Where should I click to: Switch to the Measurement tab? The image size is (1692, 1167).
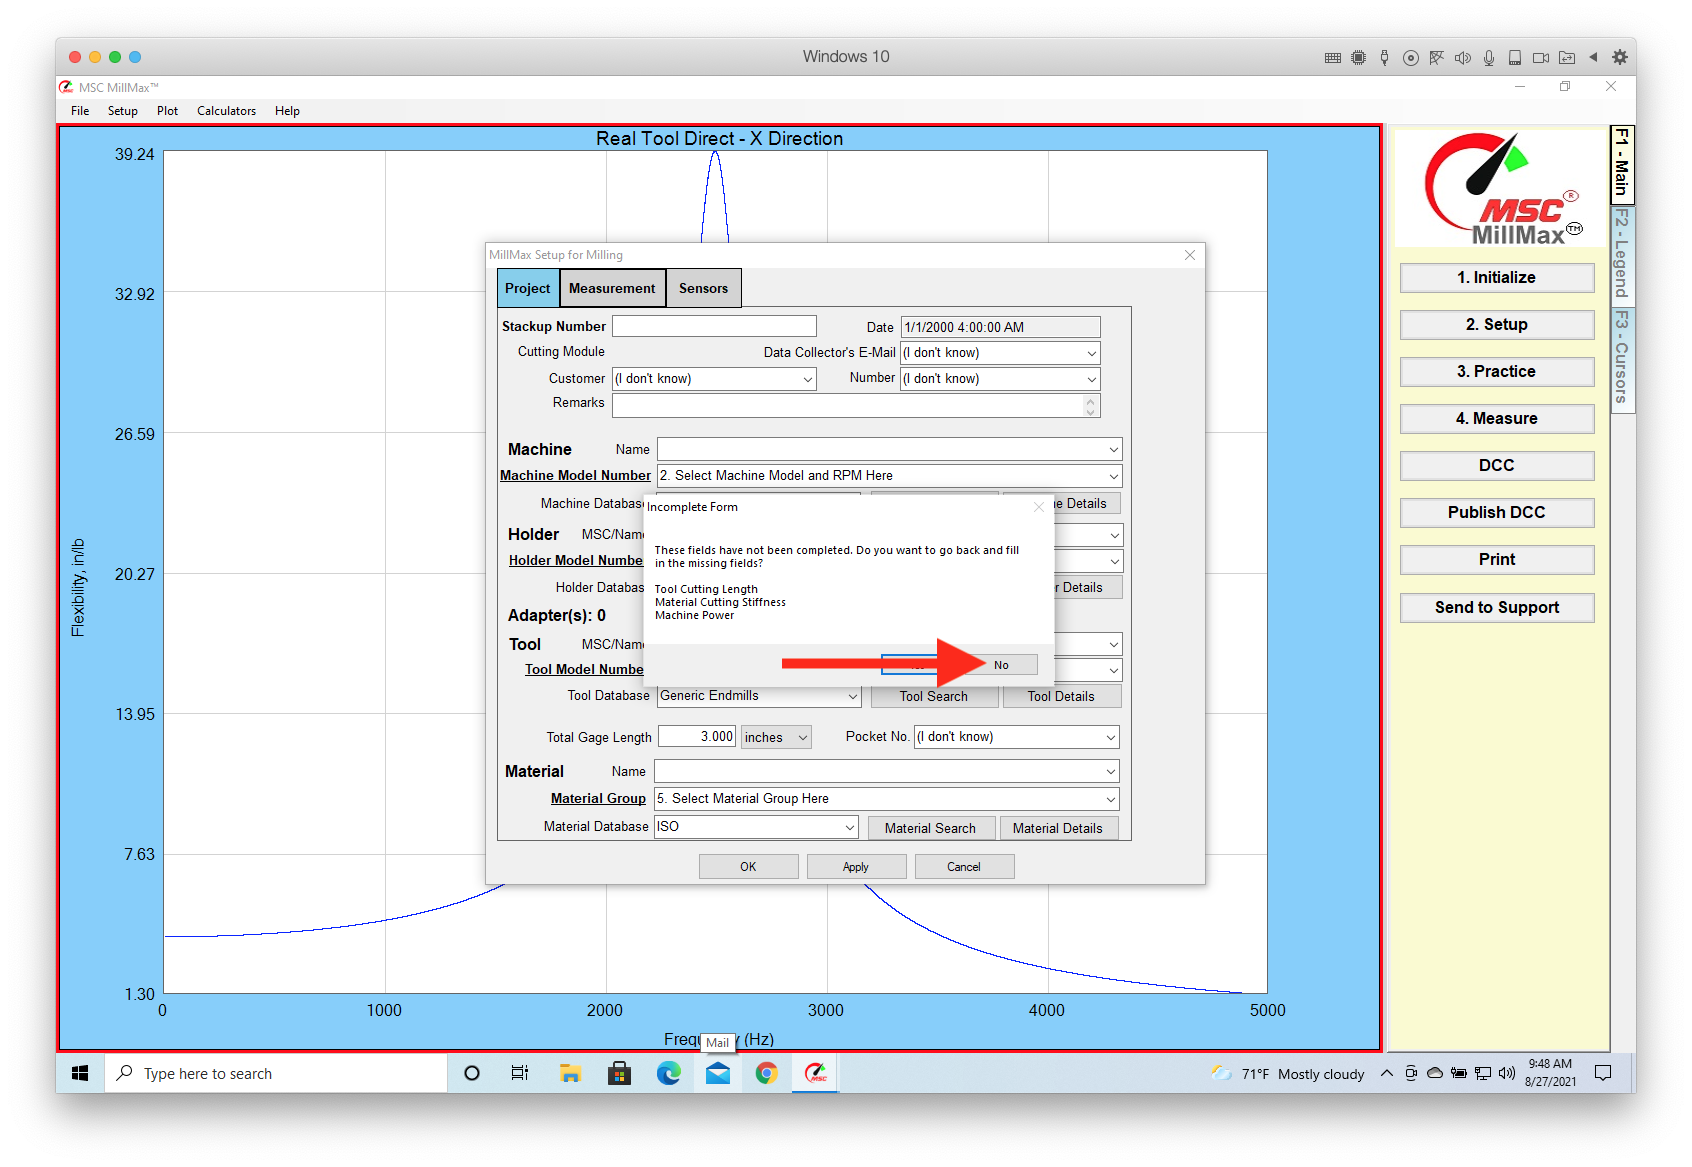pos(612,288)
